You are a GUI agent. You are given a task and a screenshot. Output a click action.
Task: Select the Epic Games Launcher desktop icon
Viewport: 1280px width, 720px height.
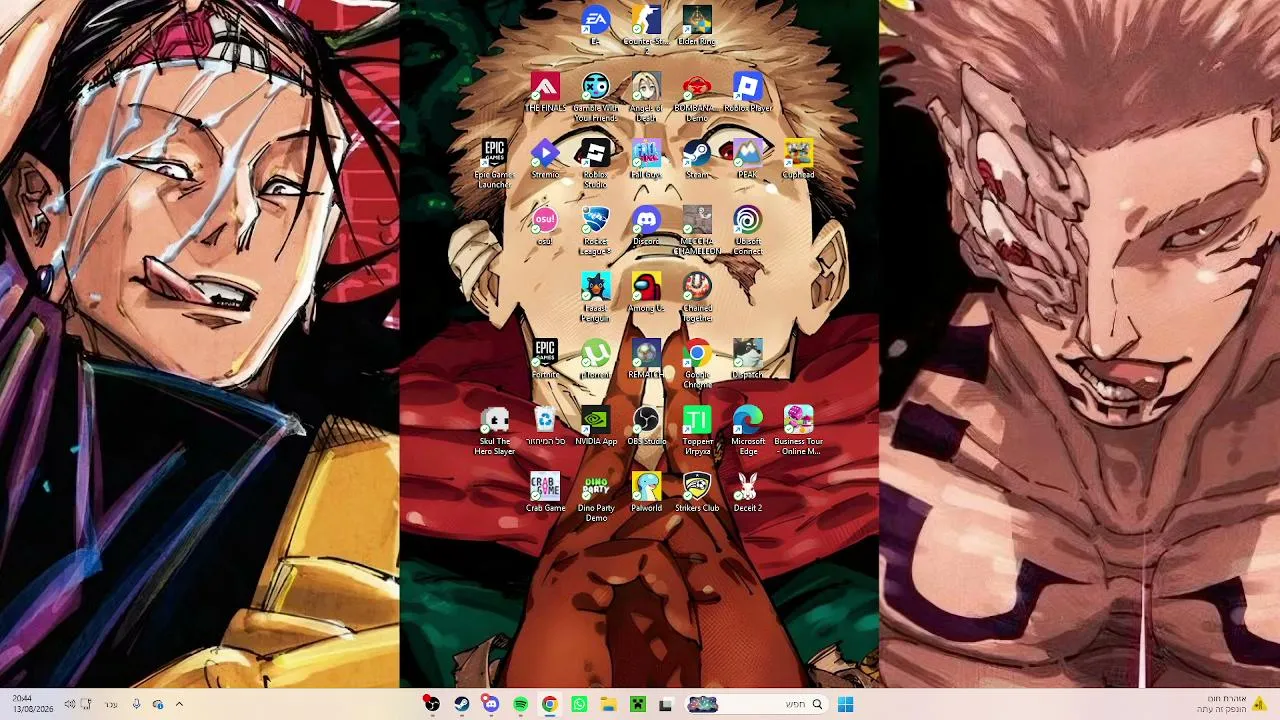494,165
